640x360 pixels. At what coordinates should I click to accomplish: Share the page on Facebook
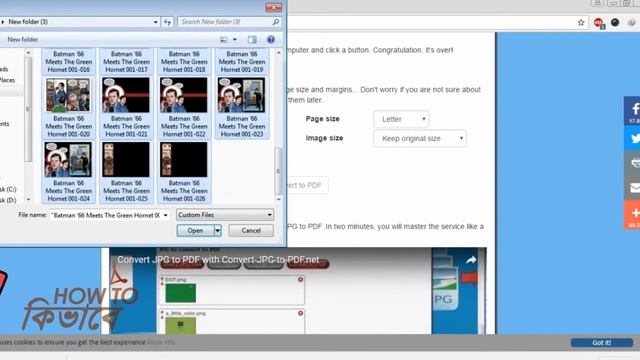coord(633,111)
